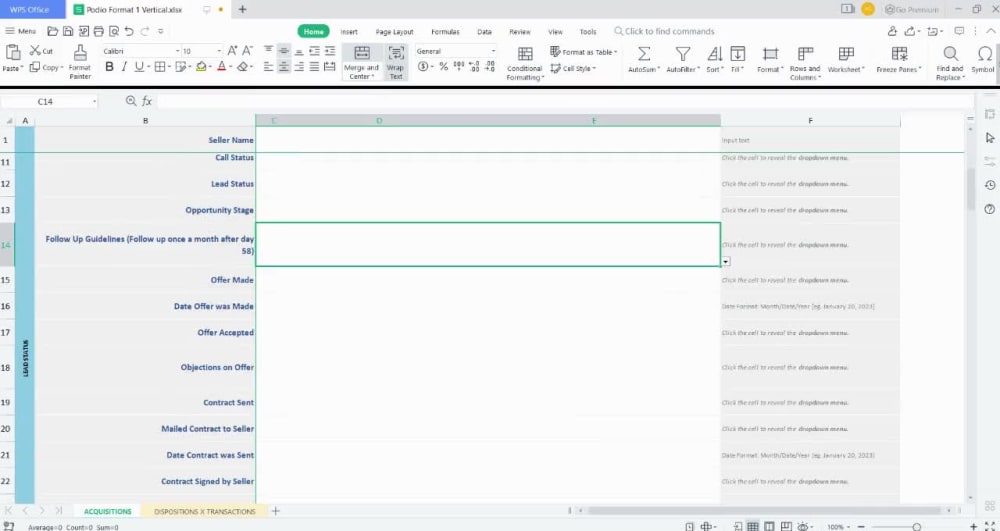
Task: Switch to DISPOSITIONS X TRANSACTIONS sheet tab
Action: point(204,511)
